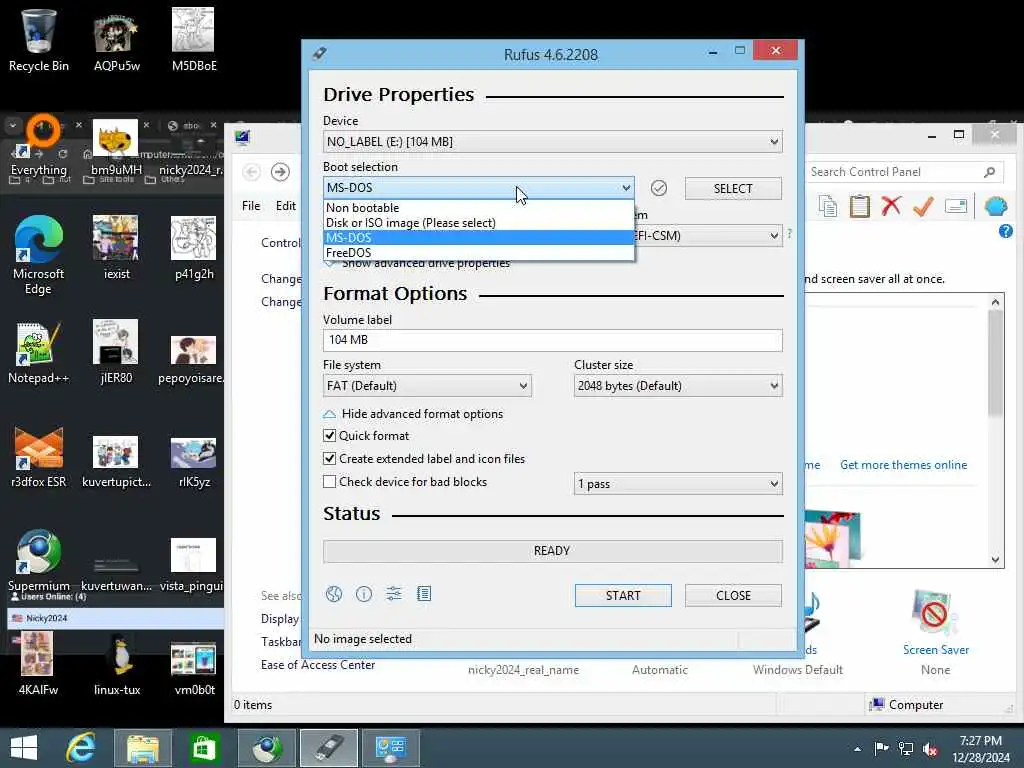Click the properties card icon in Control Panel toolbar
Viewport: 1024px width, 768px height.
[x=955, y=206]
